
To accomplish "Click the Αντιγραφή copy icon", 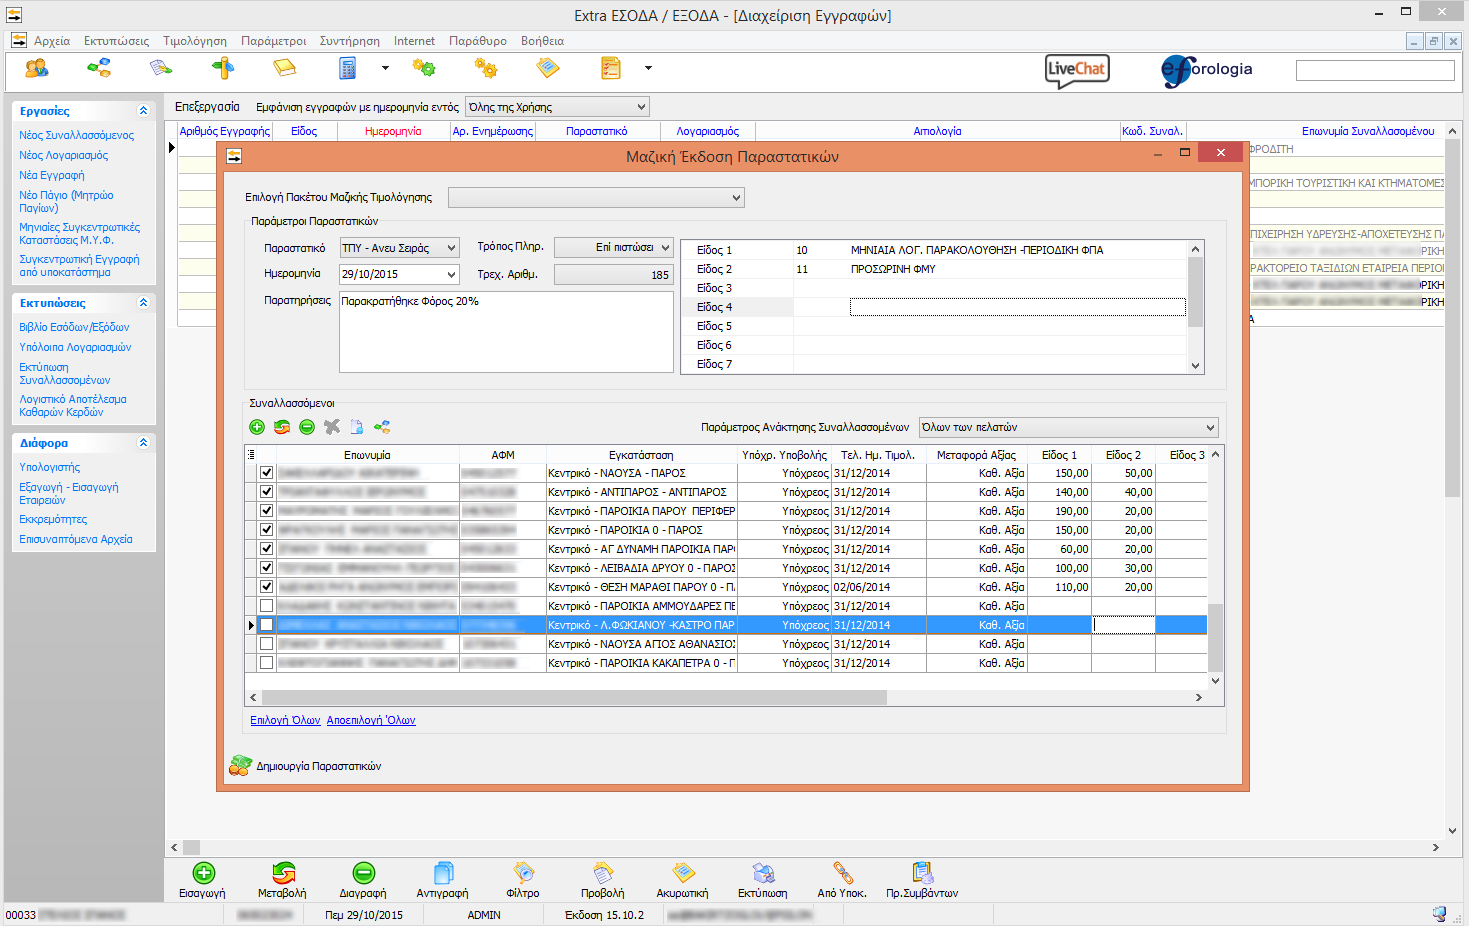I will (443, 873).
